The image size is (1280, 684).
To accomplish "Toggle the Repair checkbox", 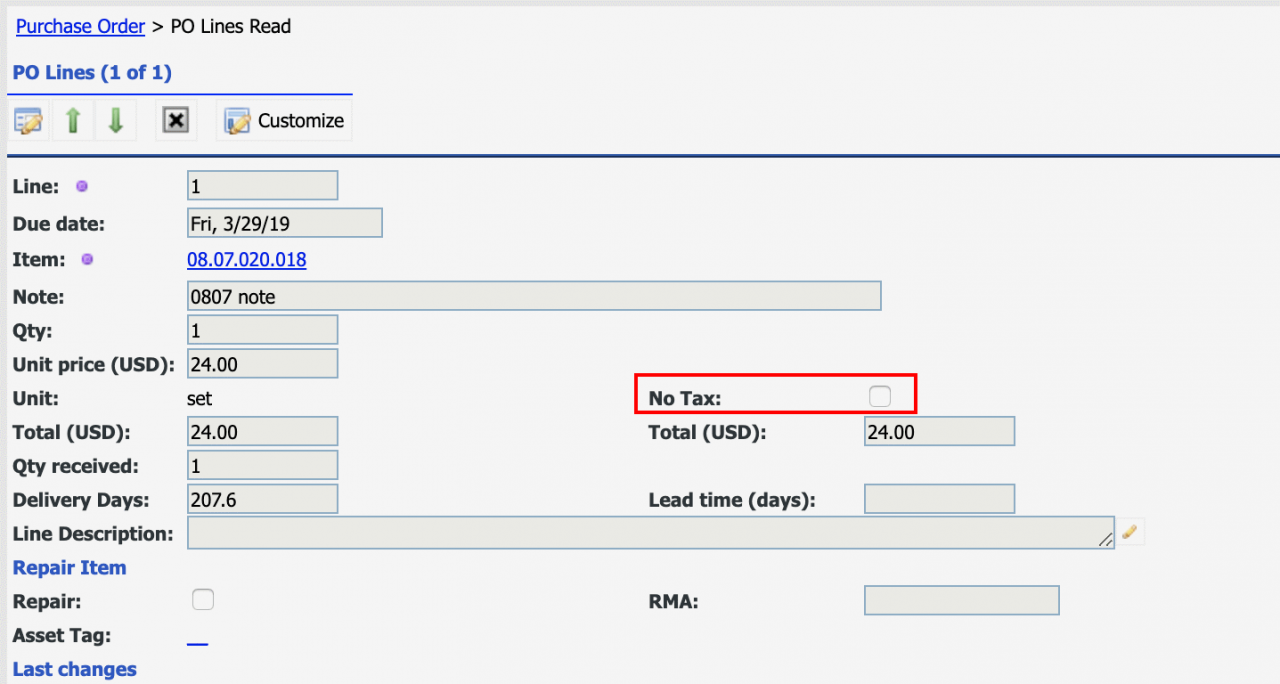I will [202, 600].
